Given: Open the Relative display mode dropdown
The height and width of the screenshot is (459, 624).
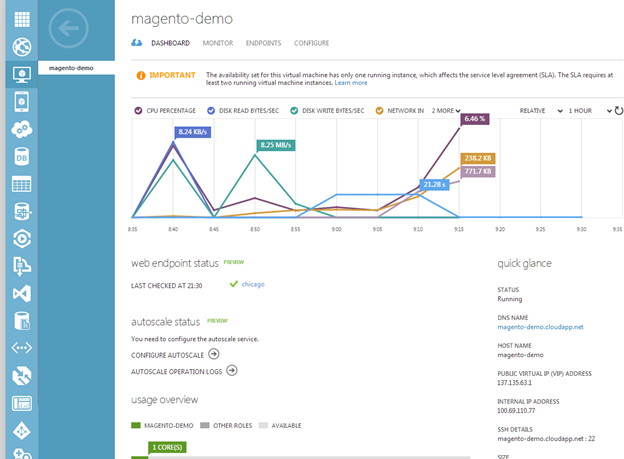Looking at the screenshot, I should click(540, 110).
